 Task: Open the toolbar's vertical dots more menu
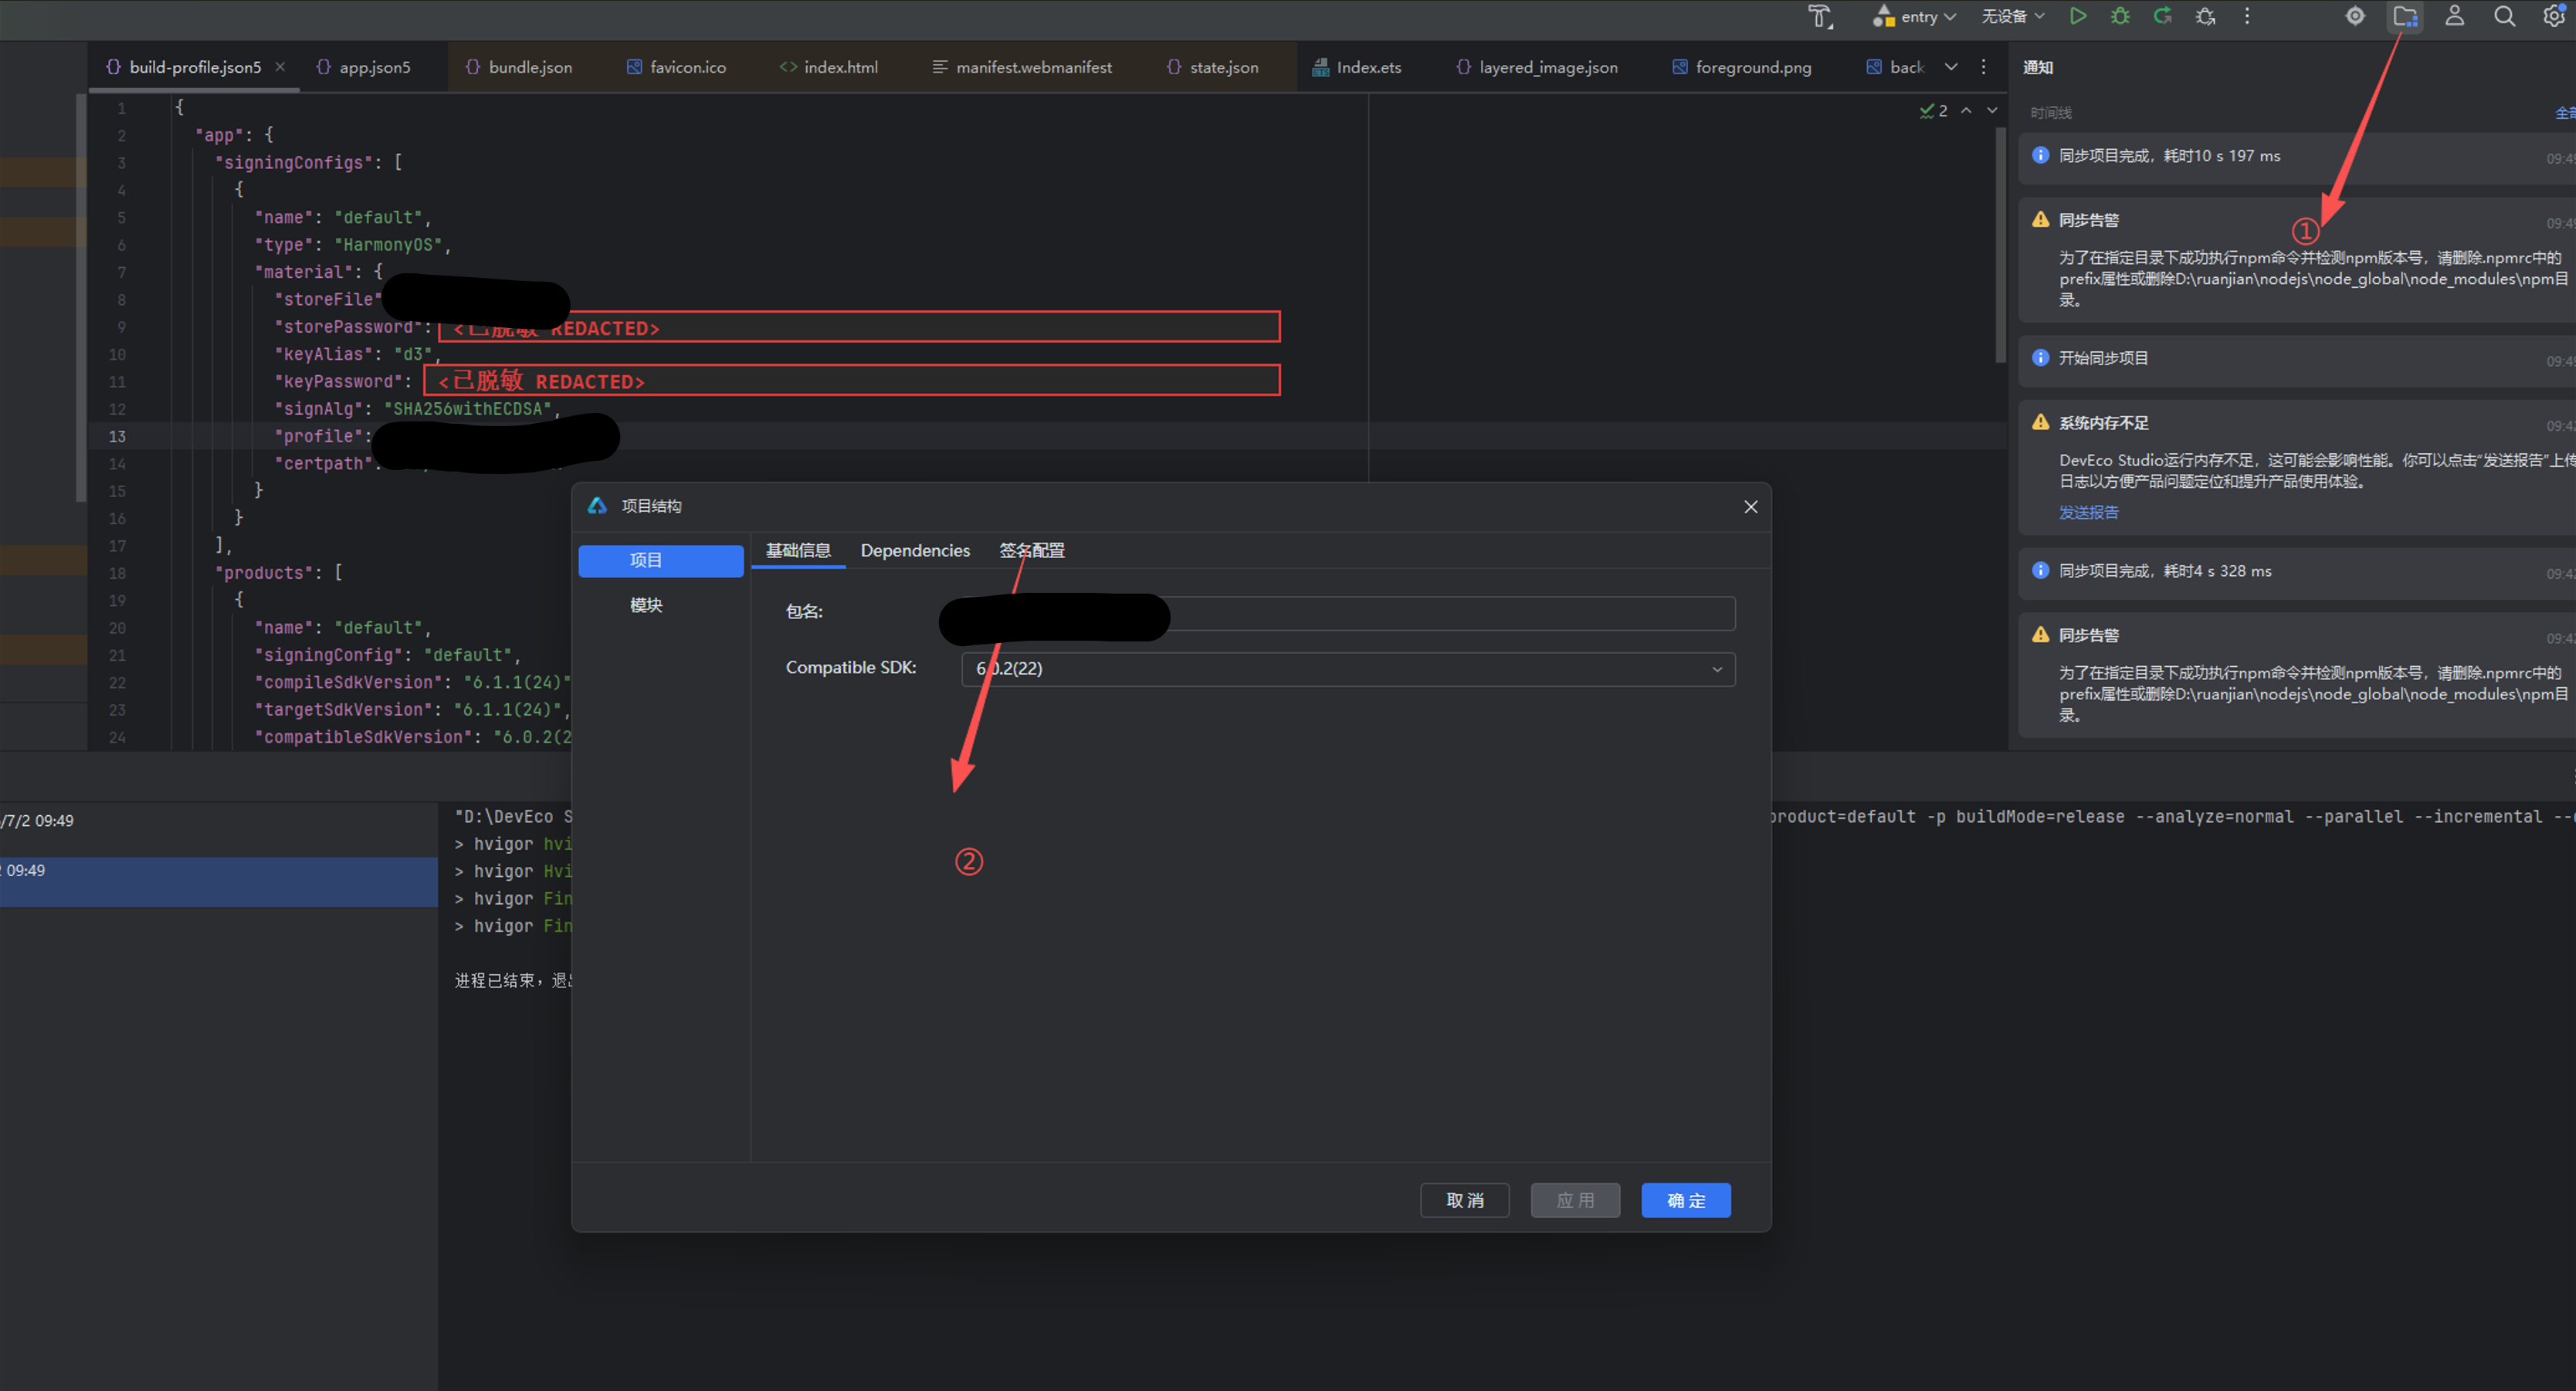(x=2247, y=16)
